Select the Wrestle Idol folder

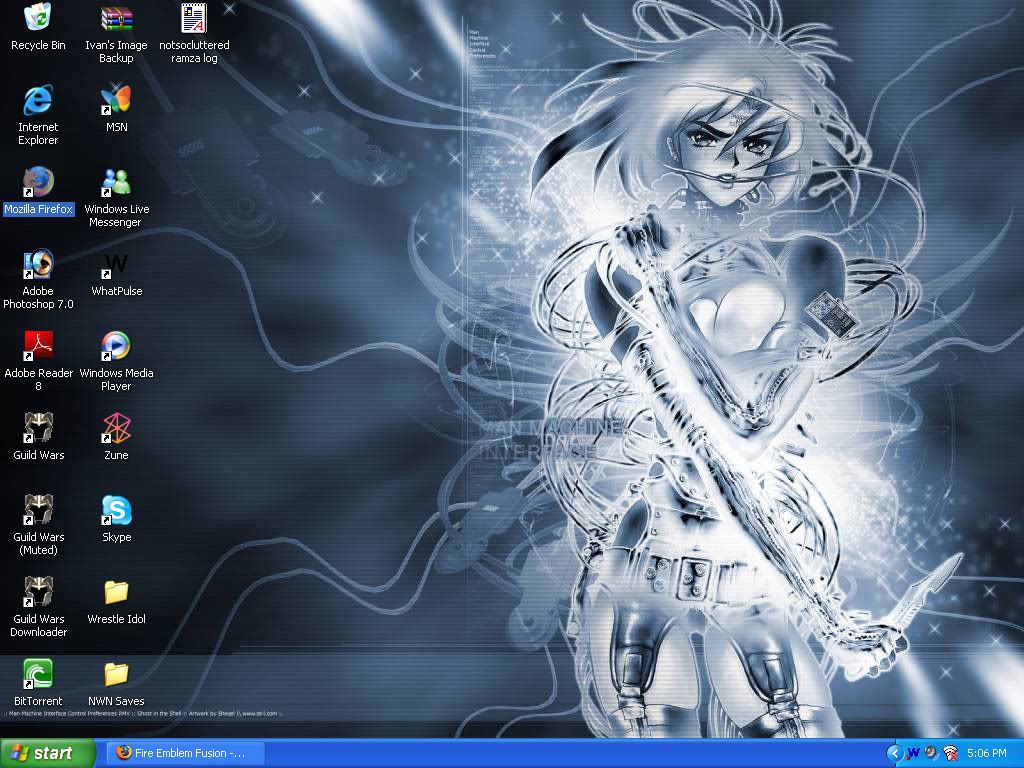(x=116, y=593)
